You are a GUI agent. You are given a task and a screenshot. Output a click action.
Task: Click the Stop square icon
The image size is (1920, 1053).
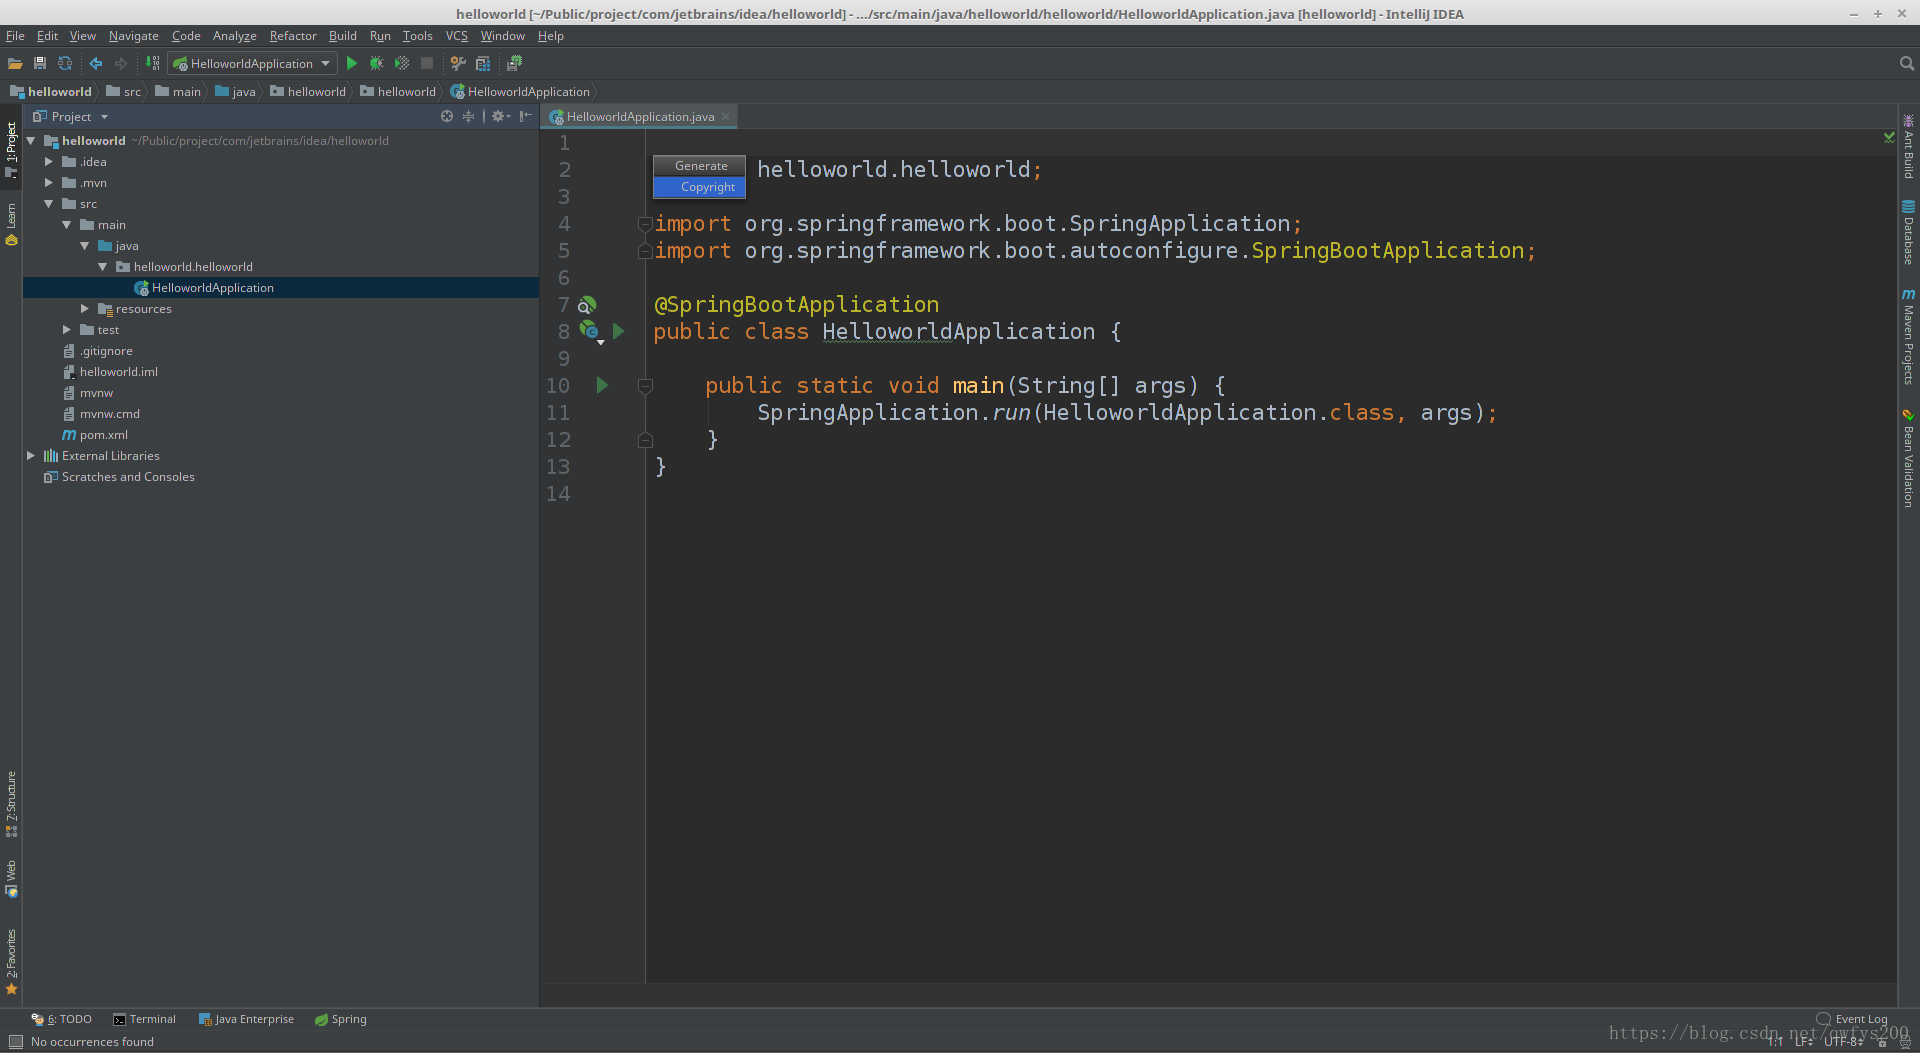click(x=427, y=63)
